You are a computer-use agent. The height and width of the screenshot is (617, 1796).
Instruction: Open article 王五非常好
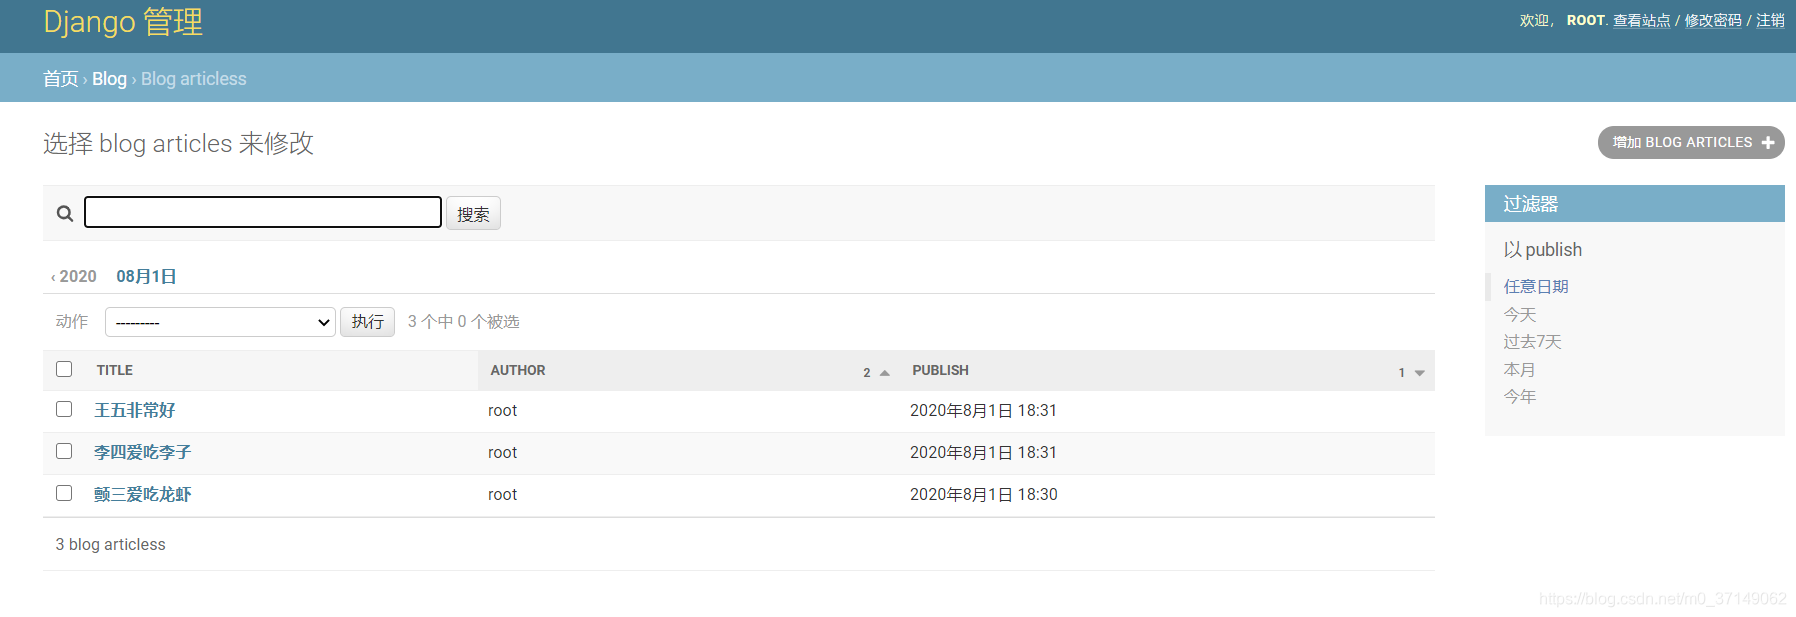tap(135, 410)
